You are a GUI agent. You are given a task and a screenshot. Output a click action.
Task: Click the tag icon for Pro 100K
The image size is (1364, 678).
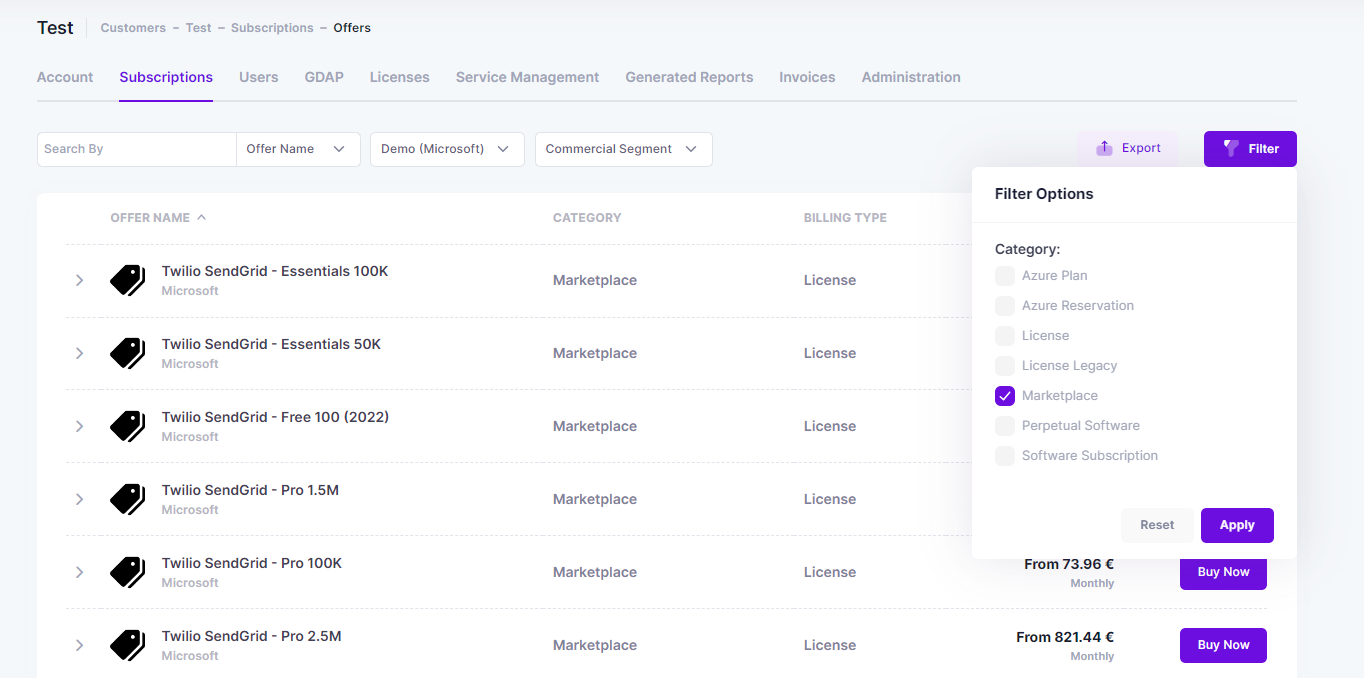(127, 572)
